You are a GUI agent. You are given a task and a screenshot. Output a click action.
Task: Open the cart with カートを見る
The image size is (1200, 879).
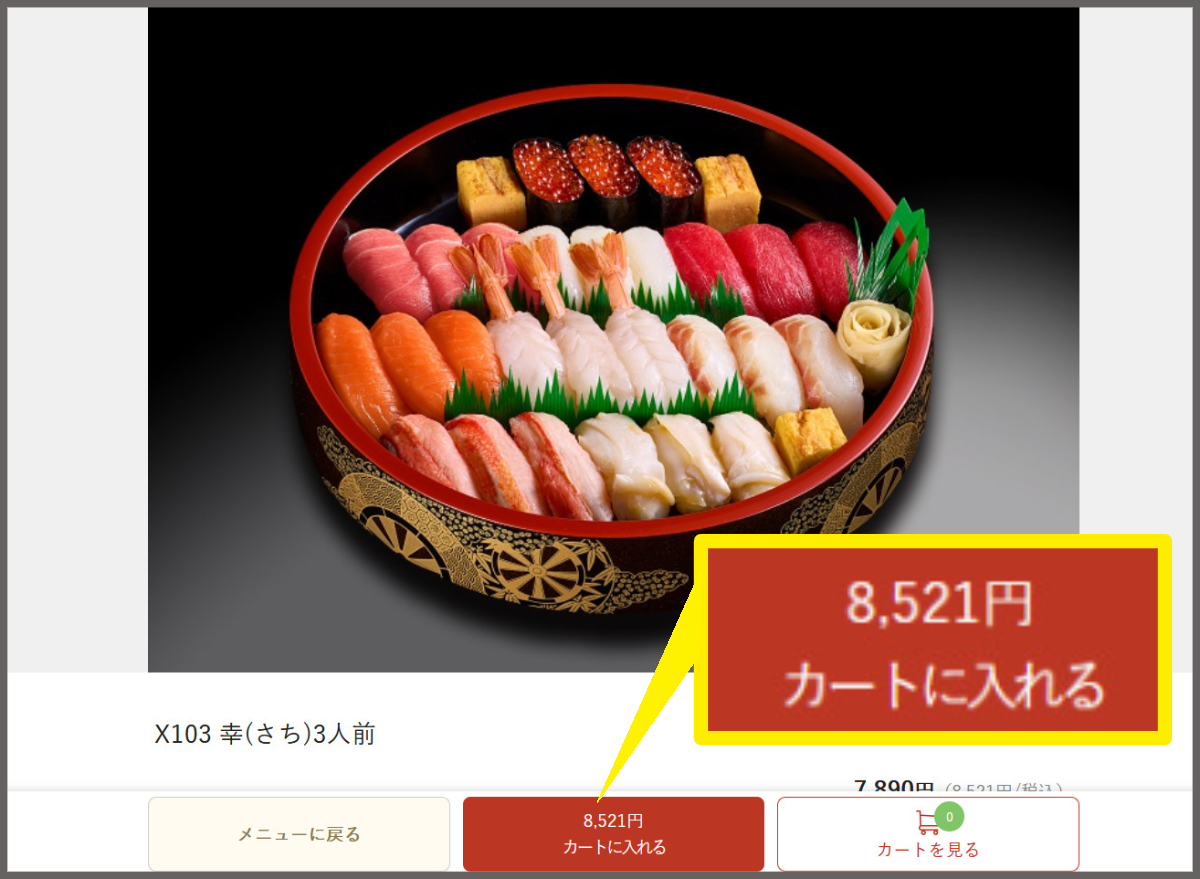(x=928, y=834)
